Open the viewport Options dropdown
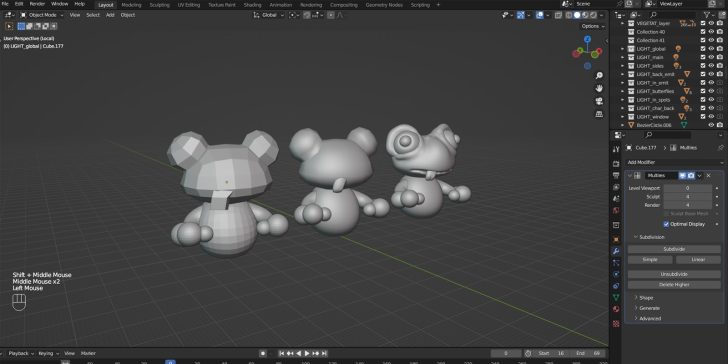728x364 pixels. tap(593, 26)
